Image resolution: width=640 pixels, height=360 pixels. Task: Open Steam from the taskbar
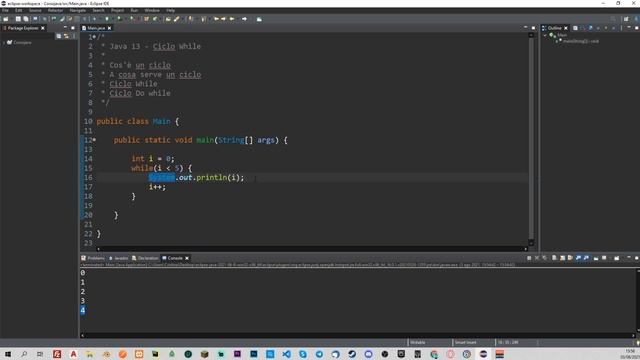352,354
